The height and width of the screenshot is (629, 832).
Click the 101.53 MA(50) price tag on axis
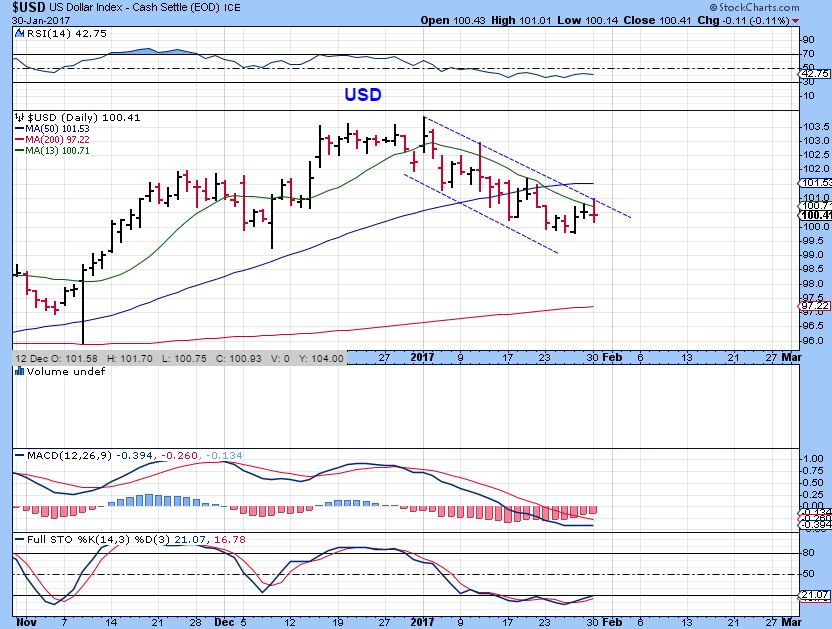point(815,183)
